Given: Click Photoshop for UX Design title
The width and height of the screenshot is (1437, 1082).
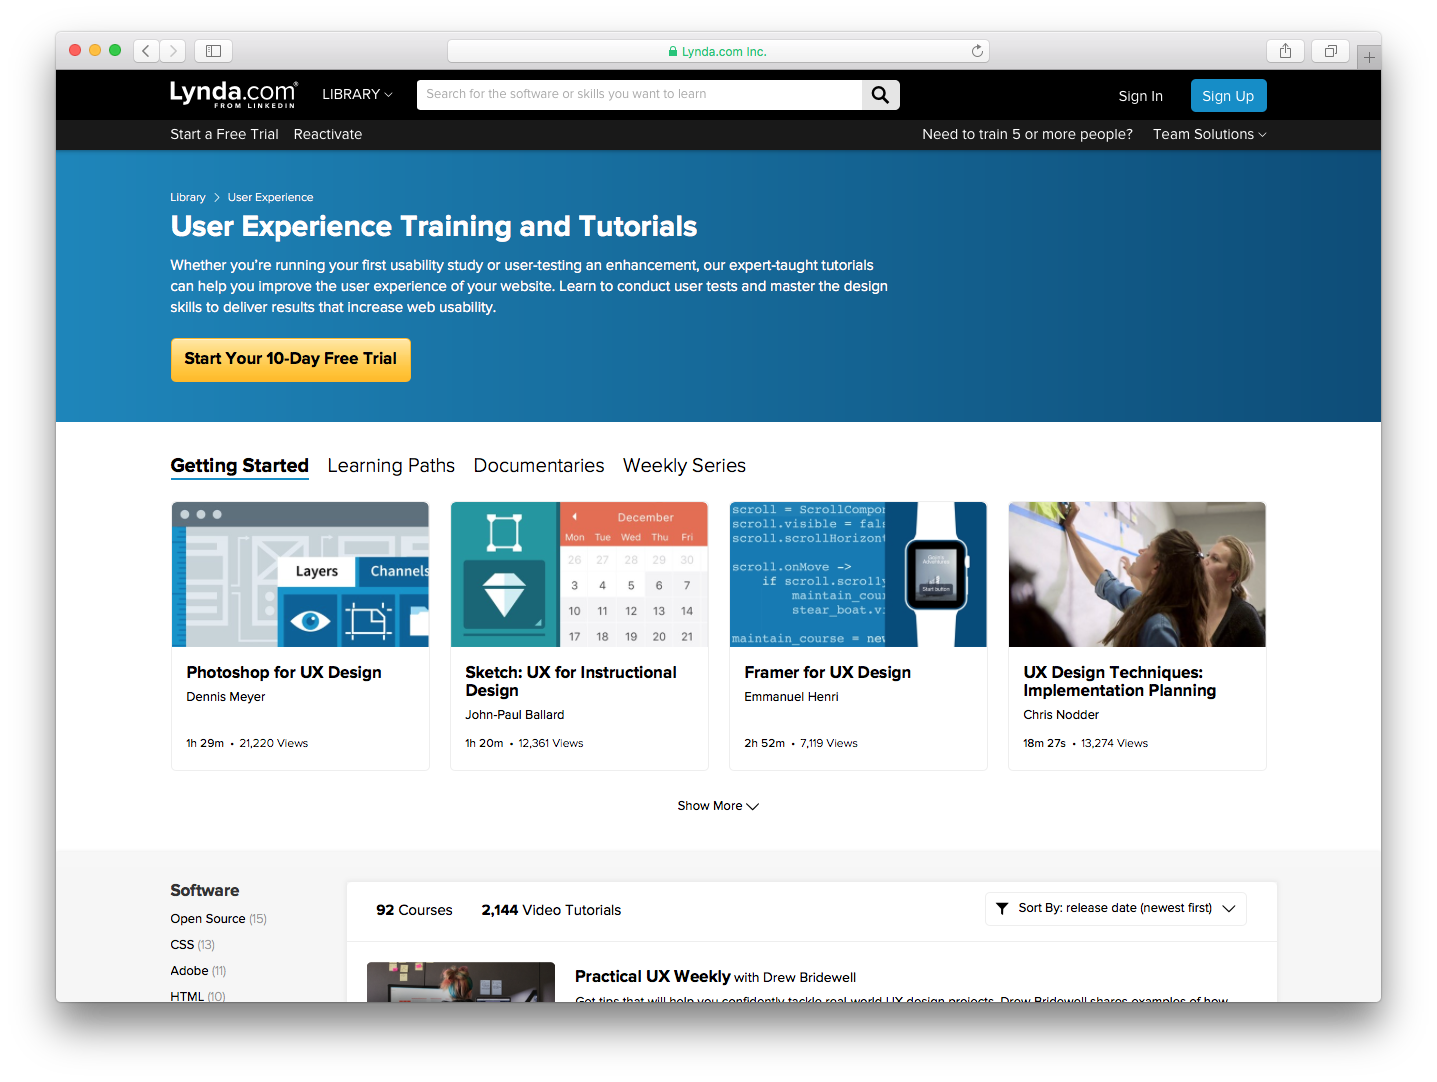Looking at the screenshot, I should [x=284, y=673].
